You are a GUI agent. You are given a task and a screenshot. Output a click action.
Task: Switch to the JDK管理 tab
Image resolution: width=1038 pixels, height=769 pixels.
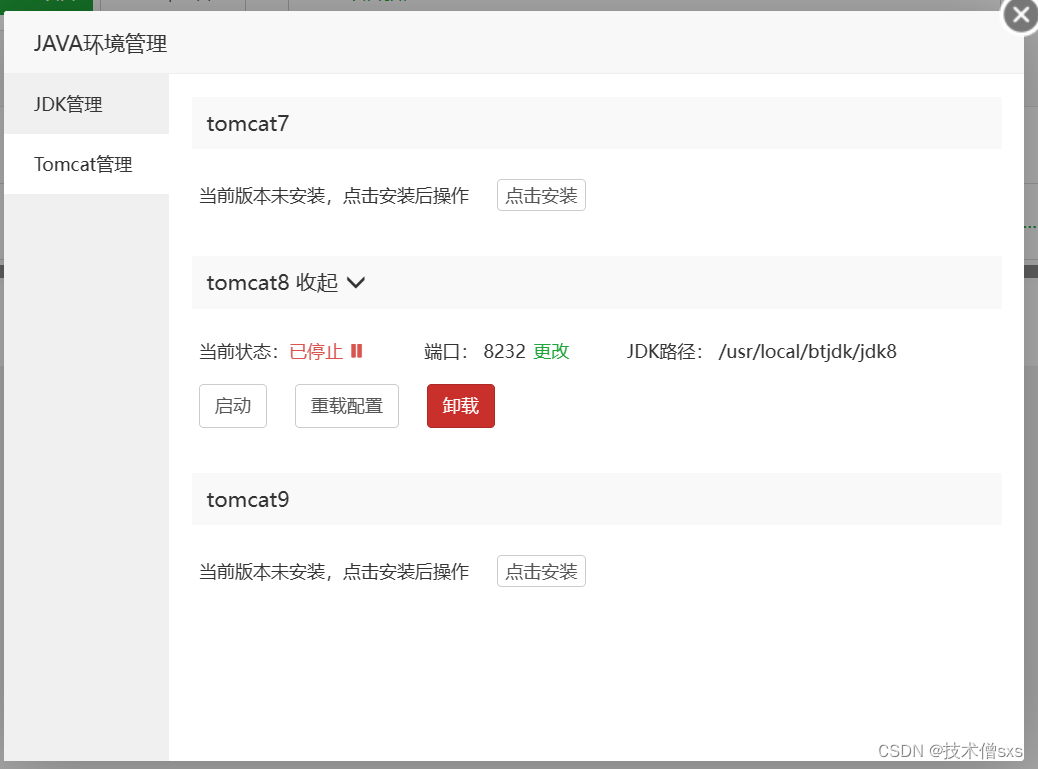pyautogui.click(x=87, y=104)
